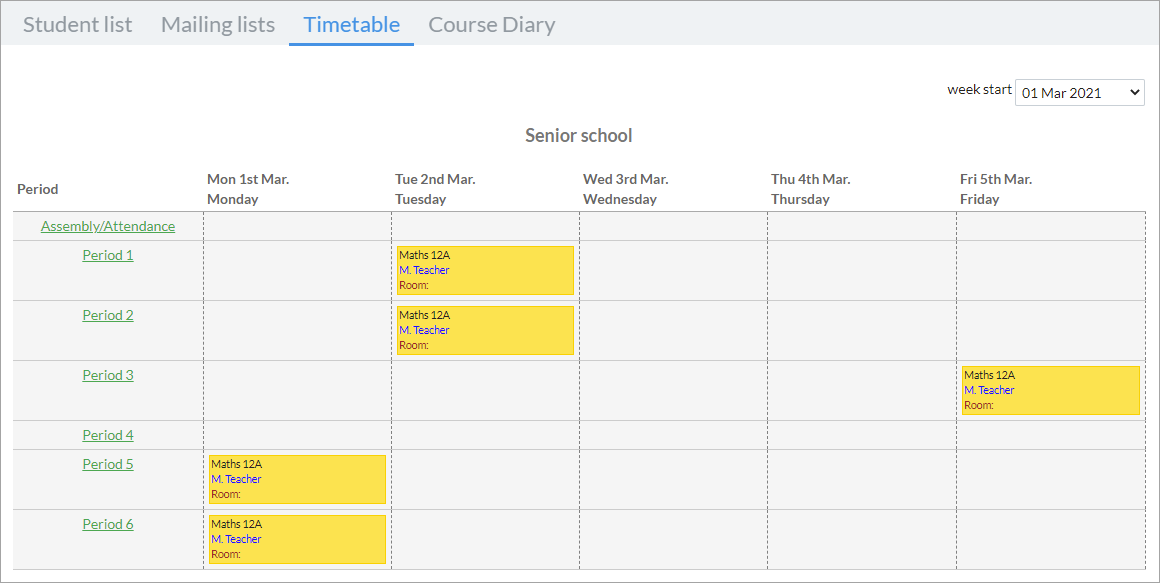Open the Mailing lists tab
1160x583 pixels.
click(x=218, y=24)
